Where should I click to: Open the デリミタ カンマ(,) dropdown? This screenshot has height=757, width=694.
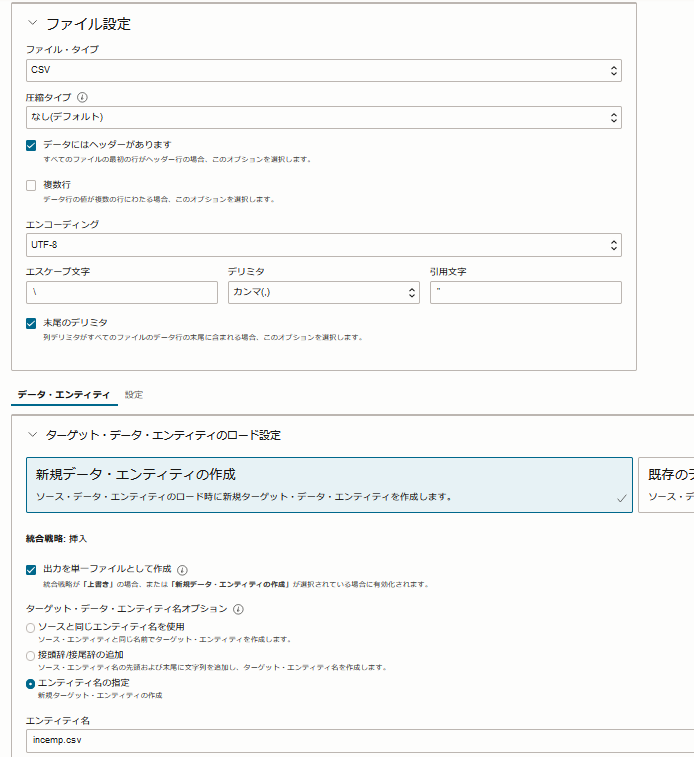click(x=324, y=293)
